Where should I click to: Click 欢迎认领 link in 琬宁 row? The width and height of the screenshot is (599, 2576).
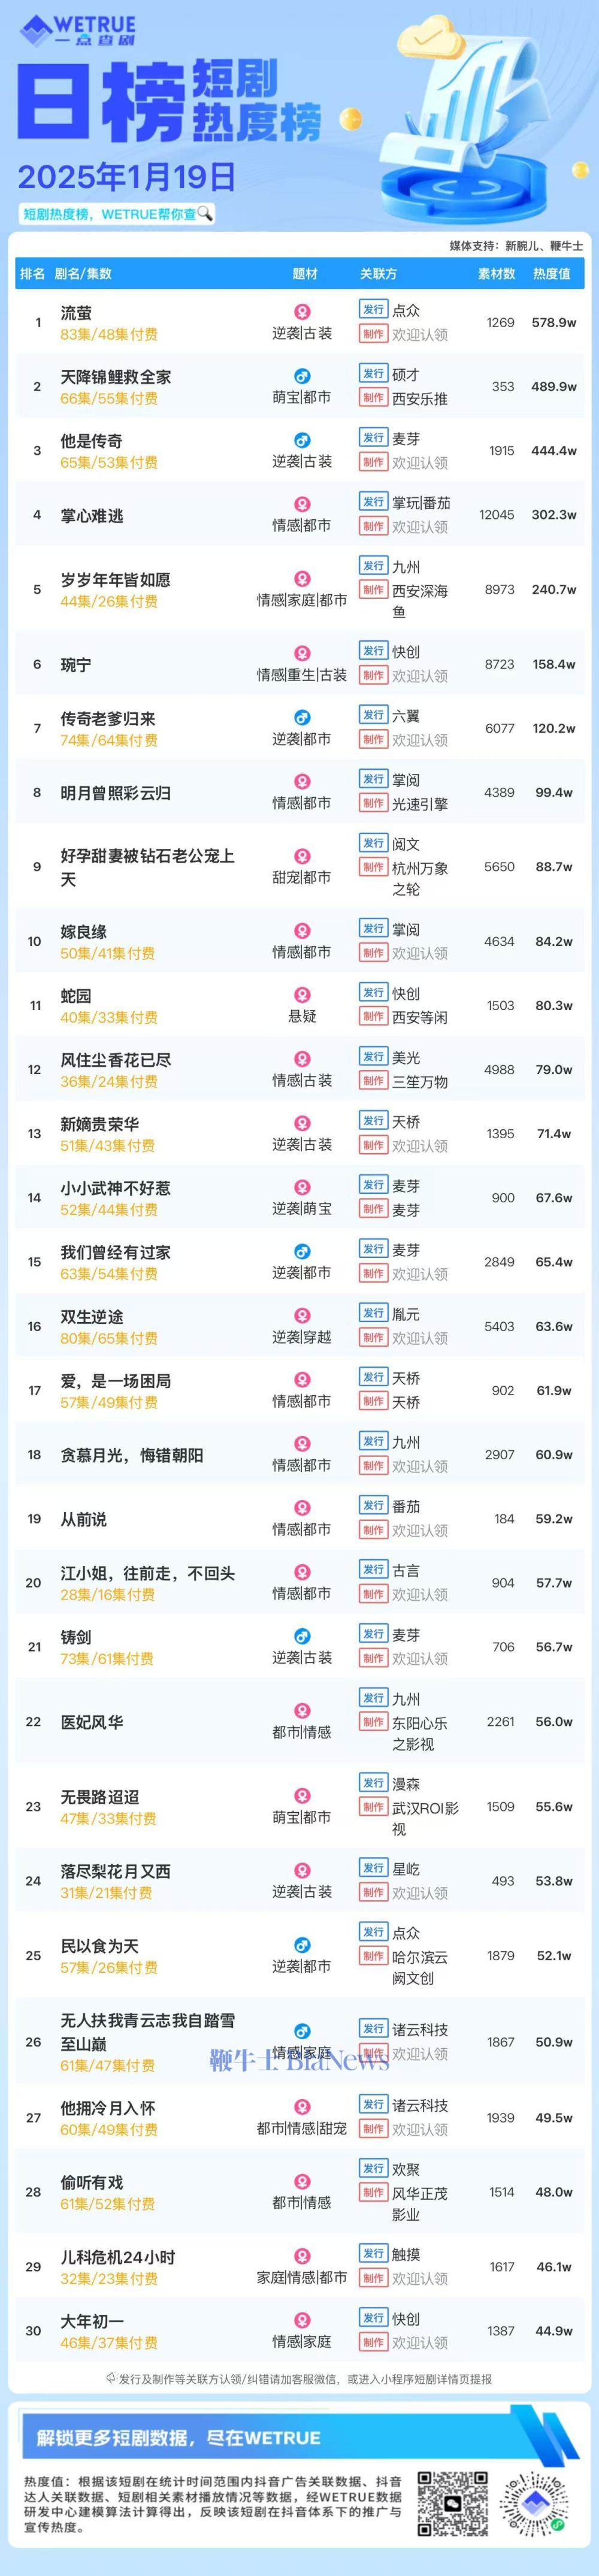[419, 676]
